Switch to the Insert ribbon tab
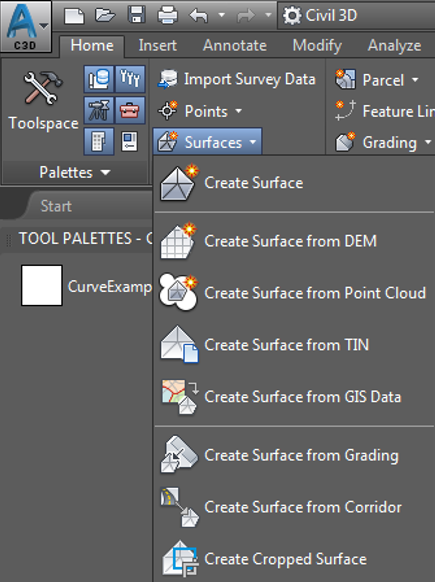This screenshot has width=435, height=582. point(157,46)
